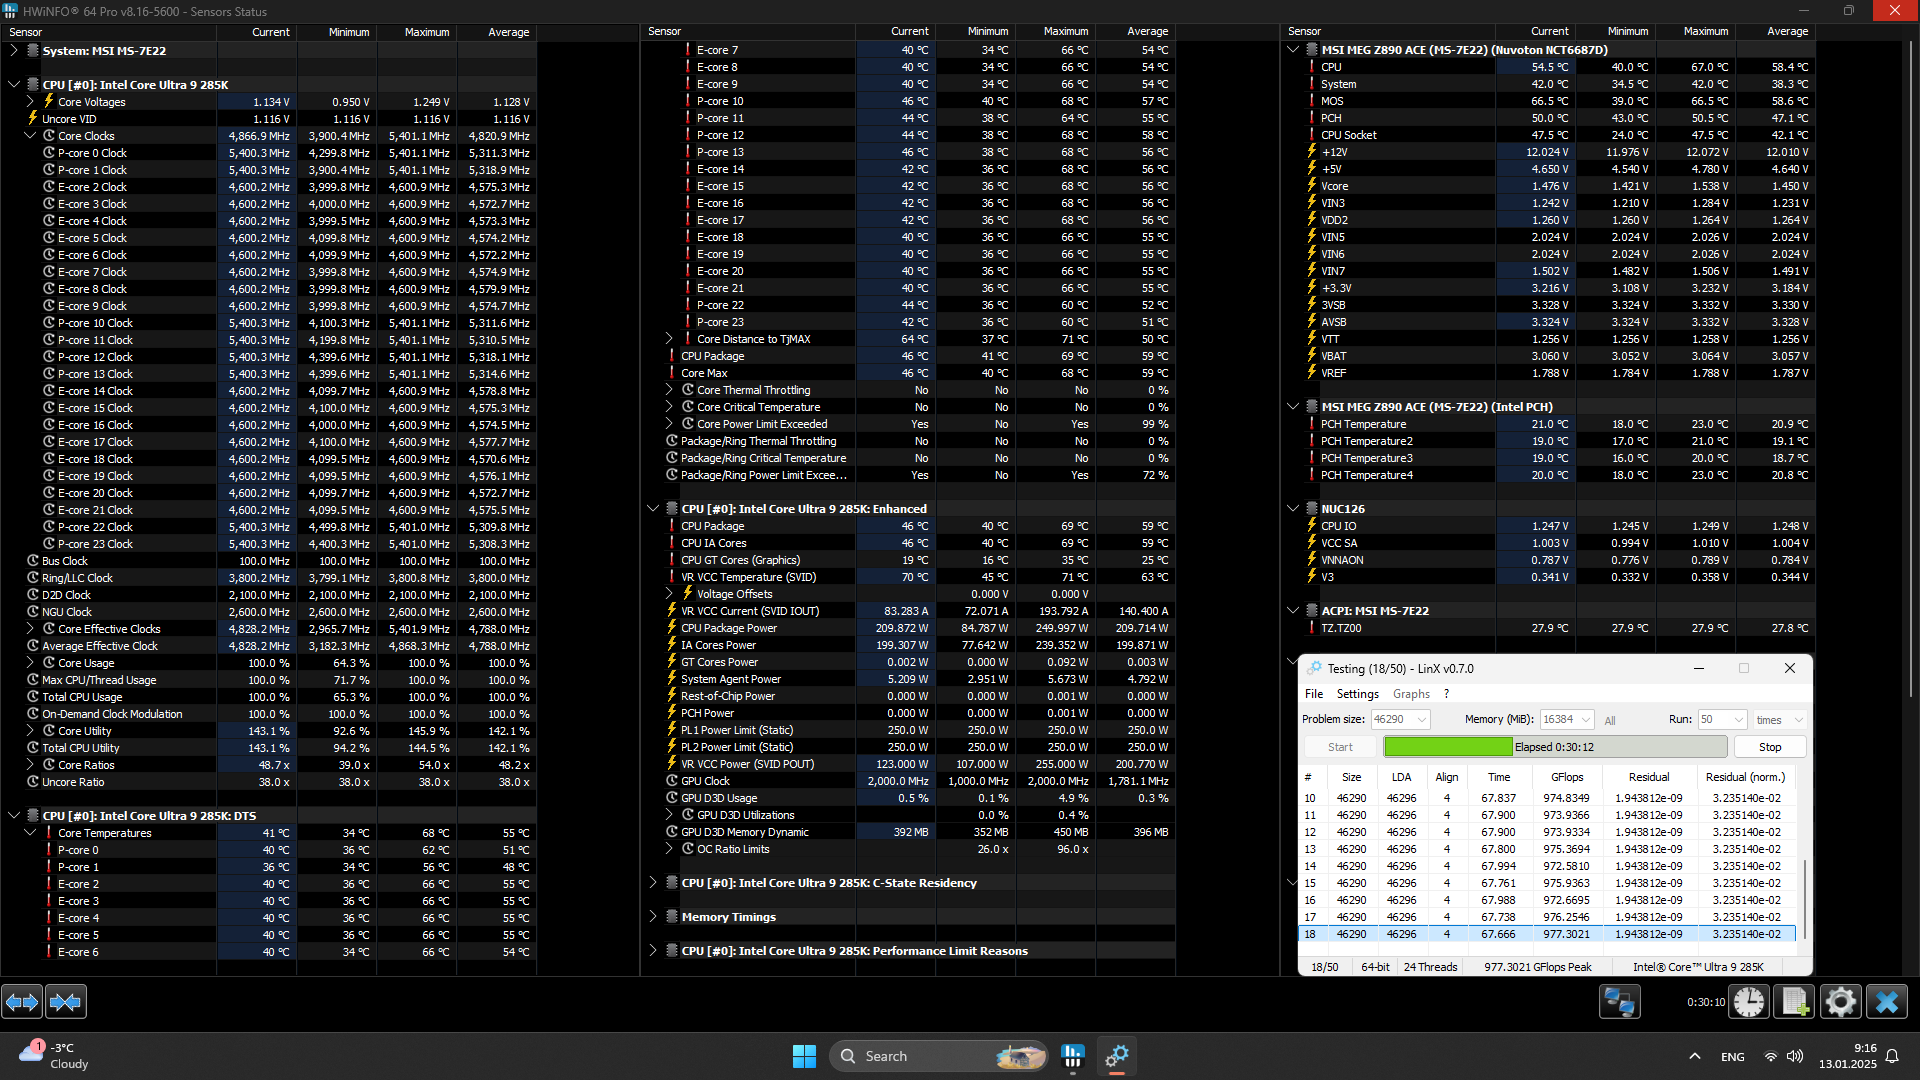Open the remote network monitoring icon

(1619, 1001)
